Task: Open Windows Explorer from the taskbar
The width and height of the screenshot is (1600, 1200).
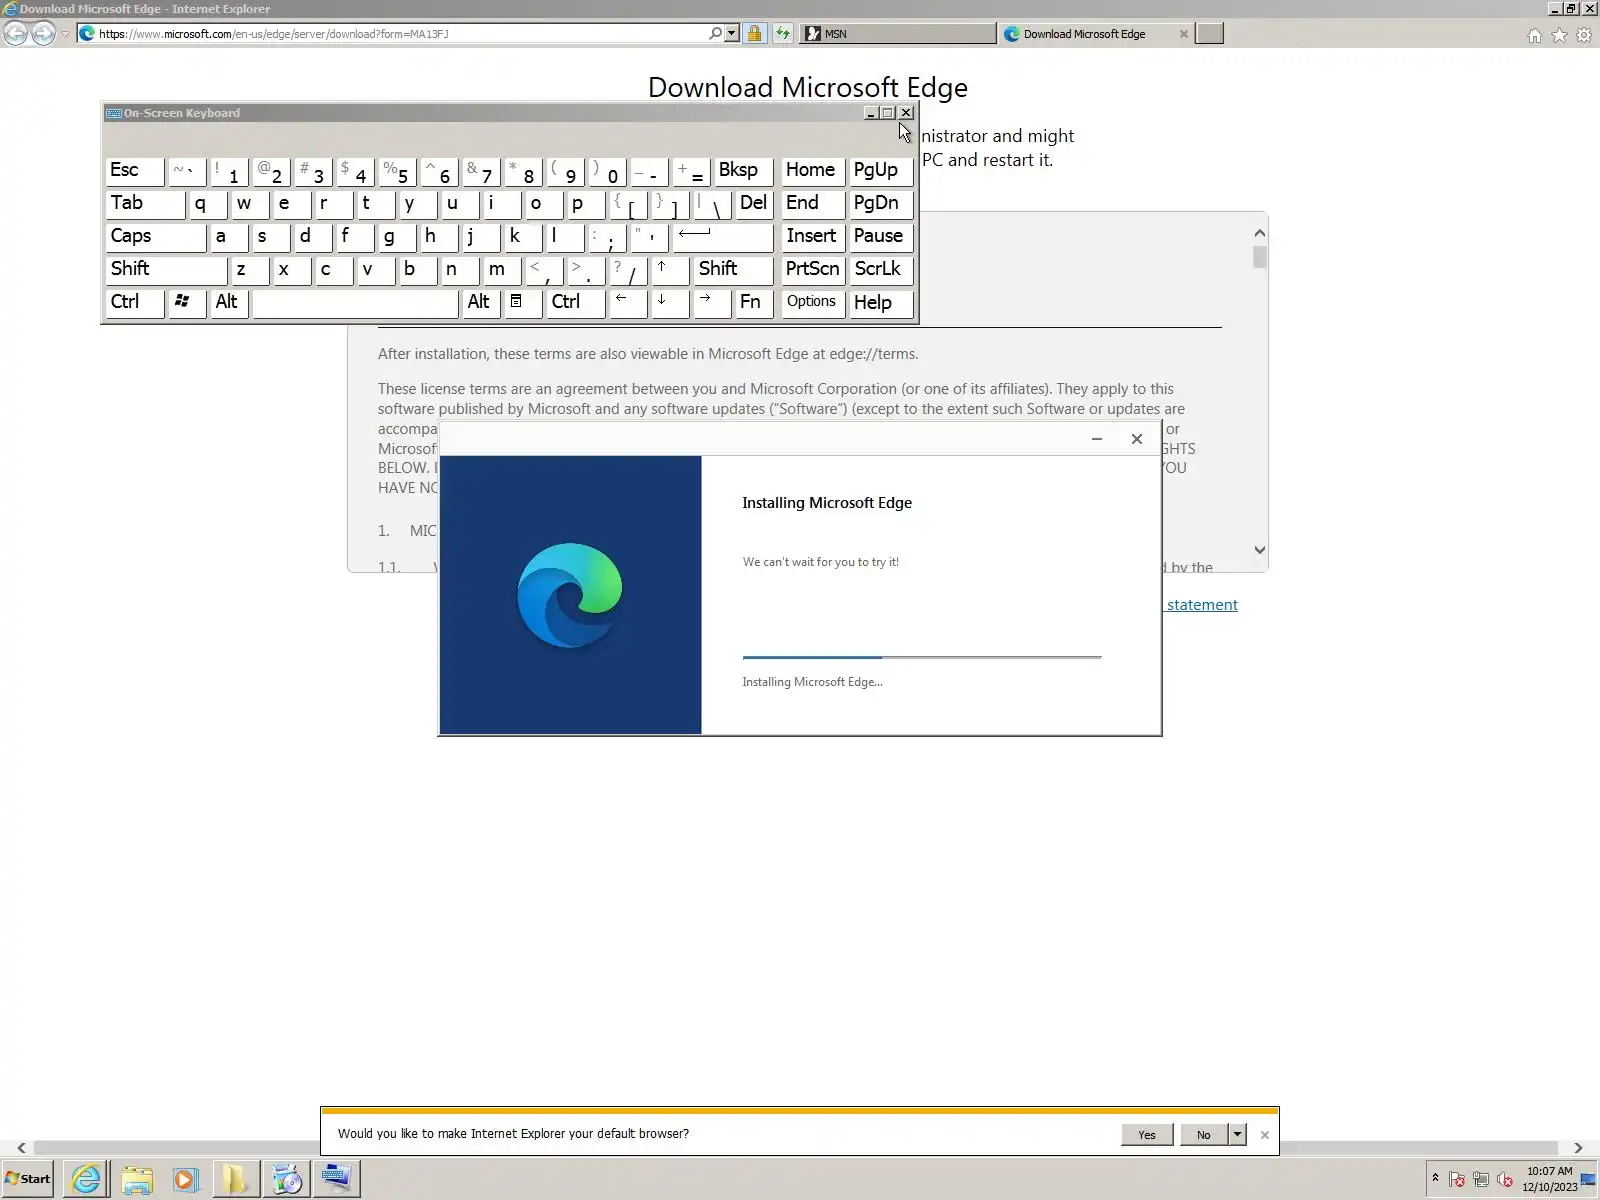Action: coord(136,1179)
